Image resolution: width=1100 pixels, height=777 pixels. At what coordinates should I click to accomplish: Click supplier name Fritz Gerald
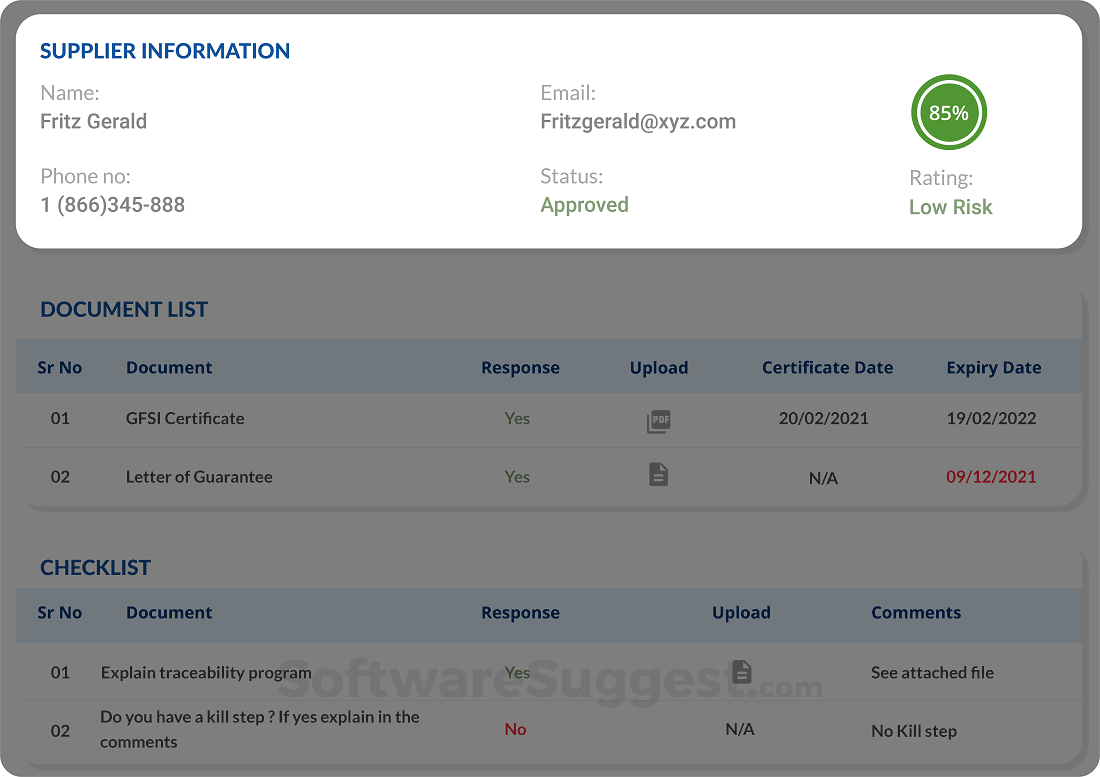[93, 121]
